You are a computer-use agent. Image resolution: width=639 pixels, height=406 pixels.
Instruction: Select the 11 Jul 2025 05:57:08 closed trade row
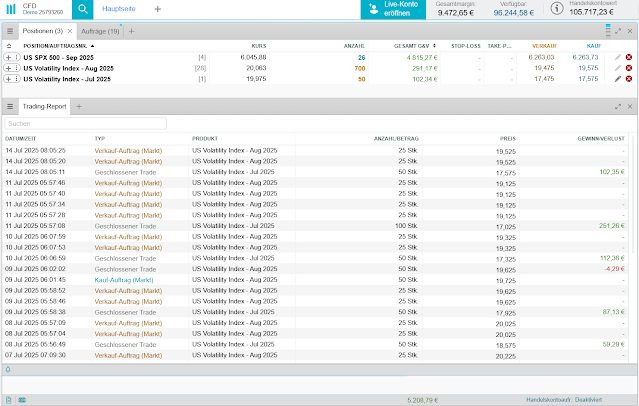(x=315, y=226)
